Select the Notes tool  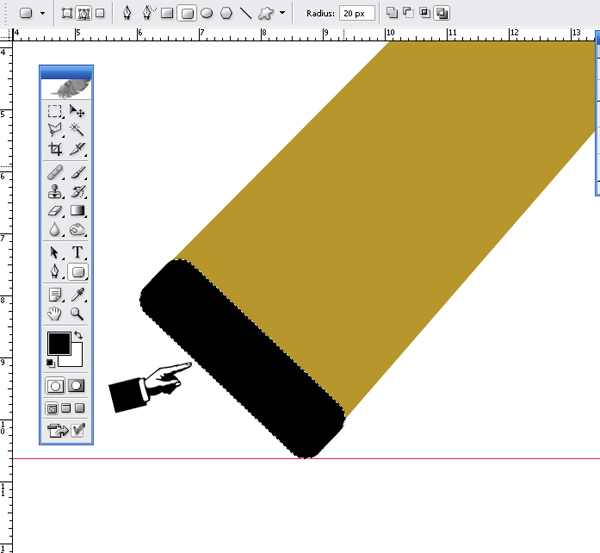click(55, 295)
